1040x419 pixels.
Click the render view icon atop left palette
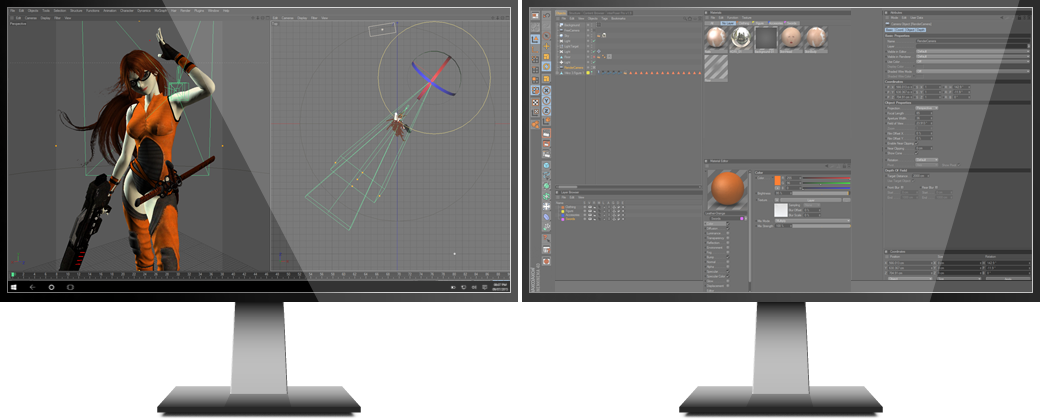(x=535, y=16)
